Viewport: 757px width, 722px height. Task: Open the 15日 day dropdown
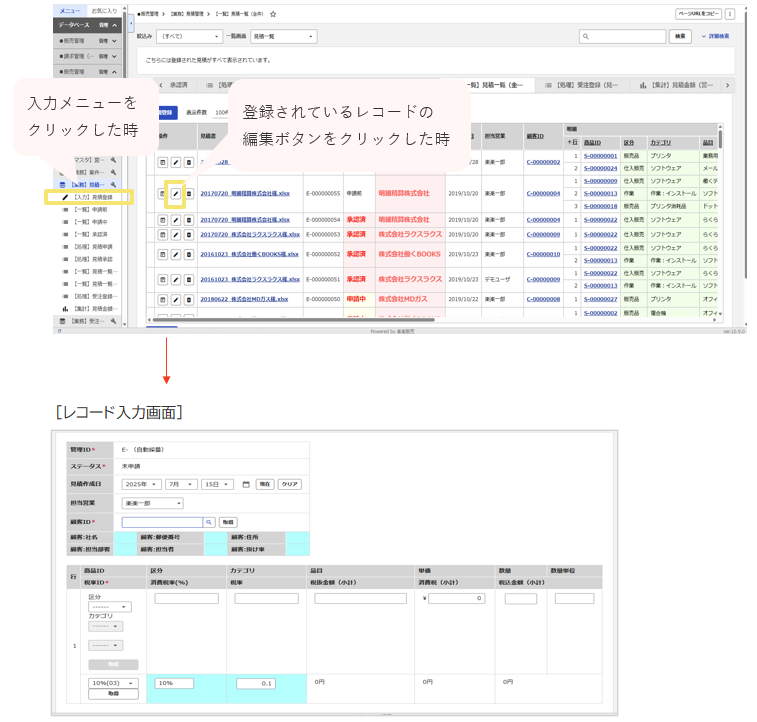click(x=218, y=484)
